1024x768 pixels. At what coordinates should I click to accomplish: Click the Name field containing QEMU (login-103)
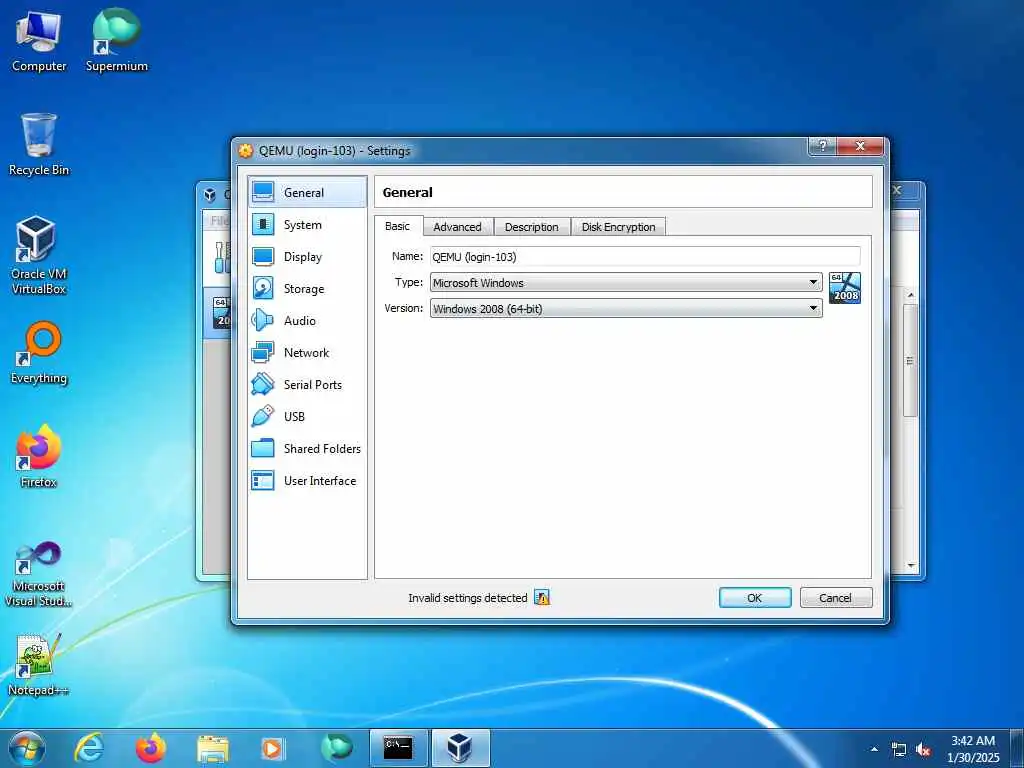[645, 257]
